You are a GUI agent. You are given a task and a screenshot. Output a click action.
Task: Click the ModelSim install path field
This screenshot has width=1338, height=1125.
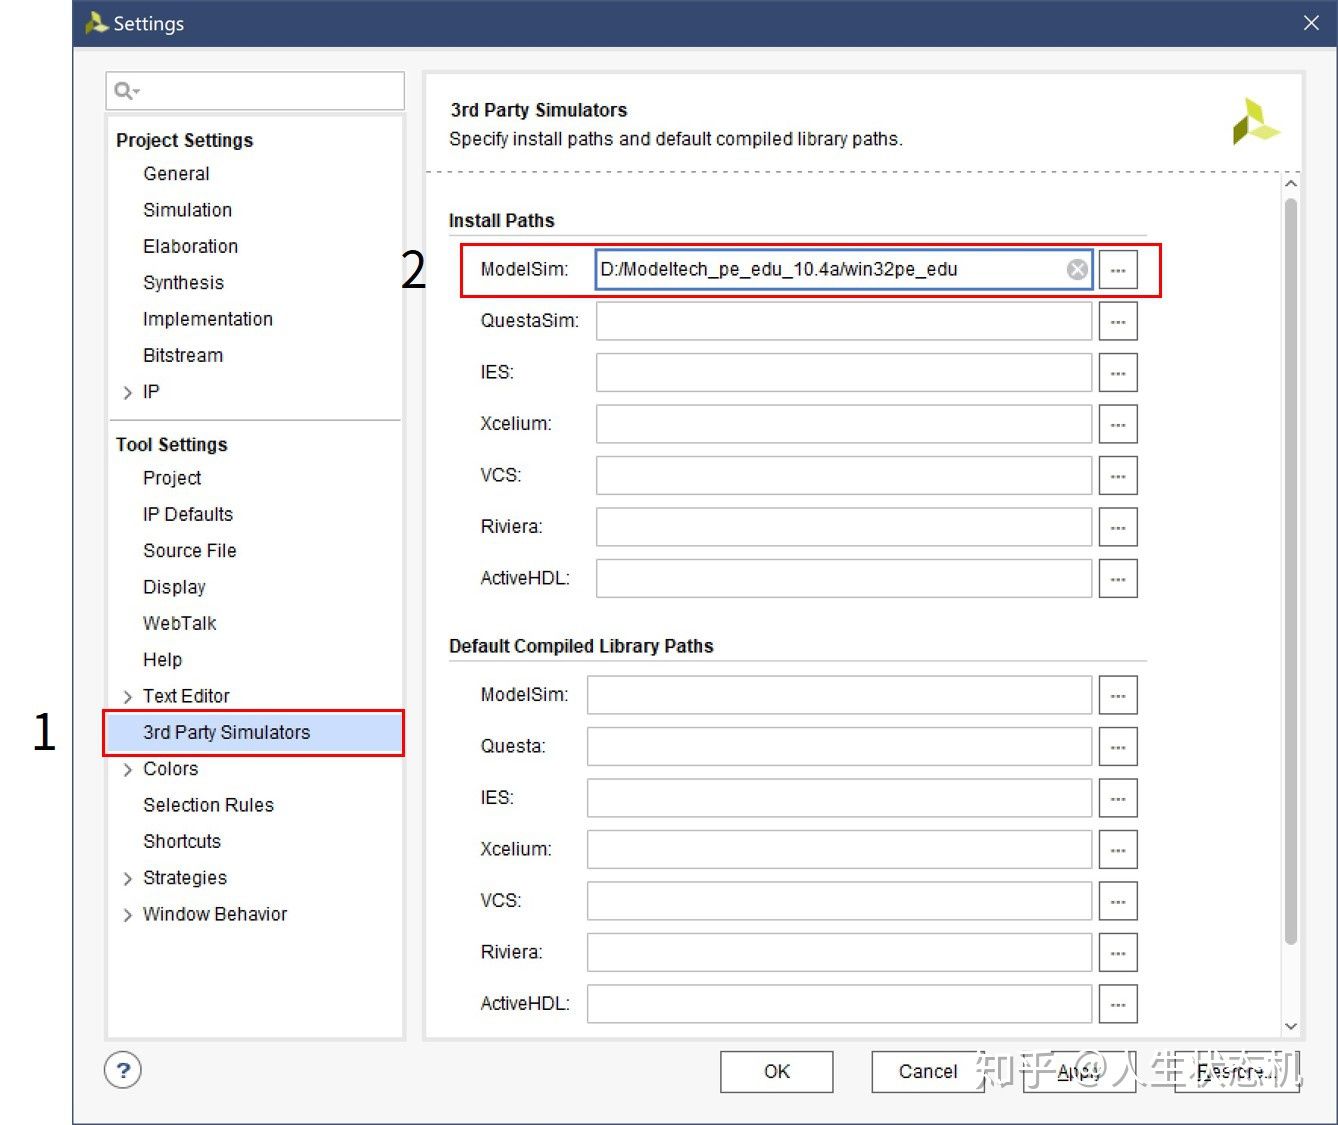[843, 270]
